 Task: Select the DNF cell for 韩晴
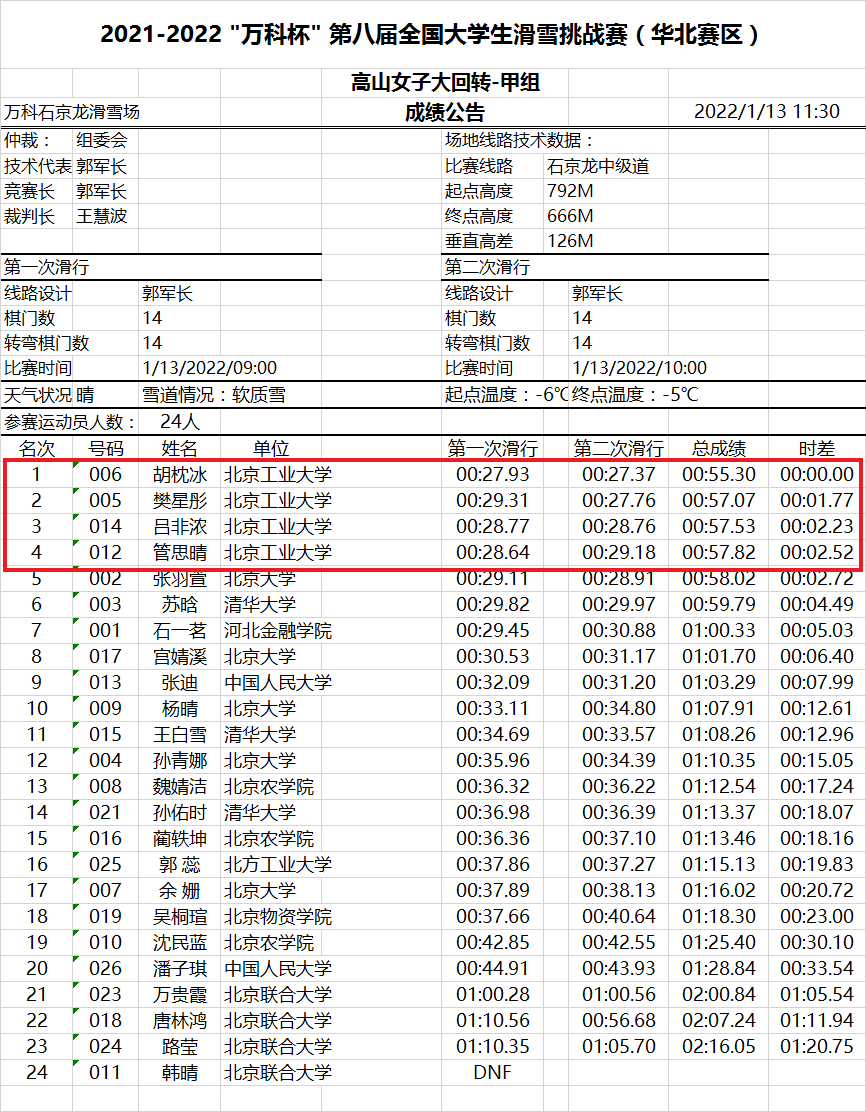click(x=492, y=1072)
